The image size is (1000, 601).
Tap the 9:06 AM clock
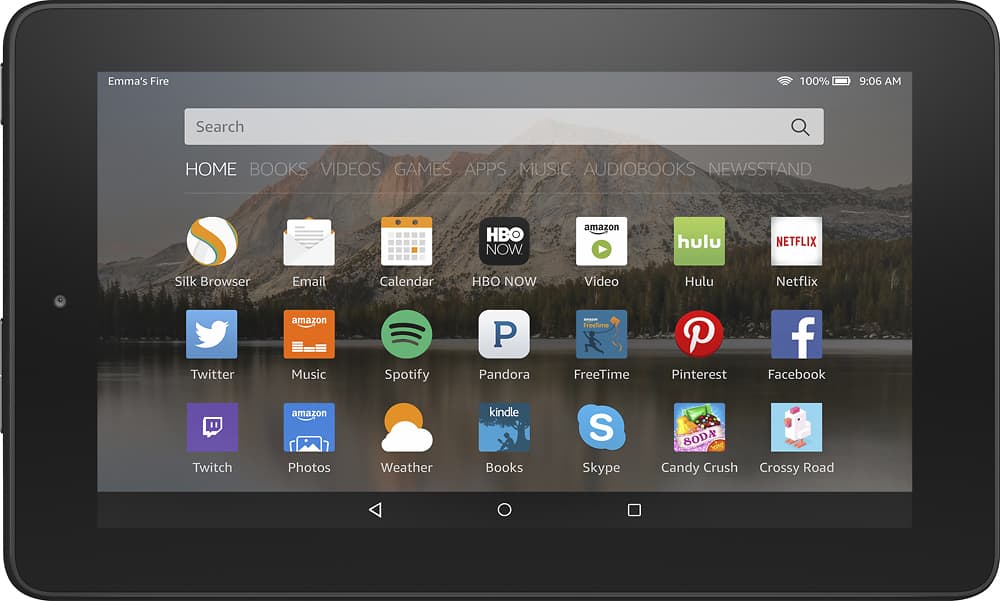880,81
